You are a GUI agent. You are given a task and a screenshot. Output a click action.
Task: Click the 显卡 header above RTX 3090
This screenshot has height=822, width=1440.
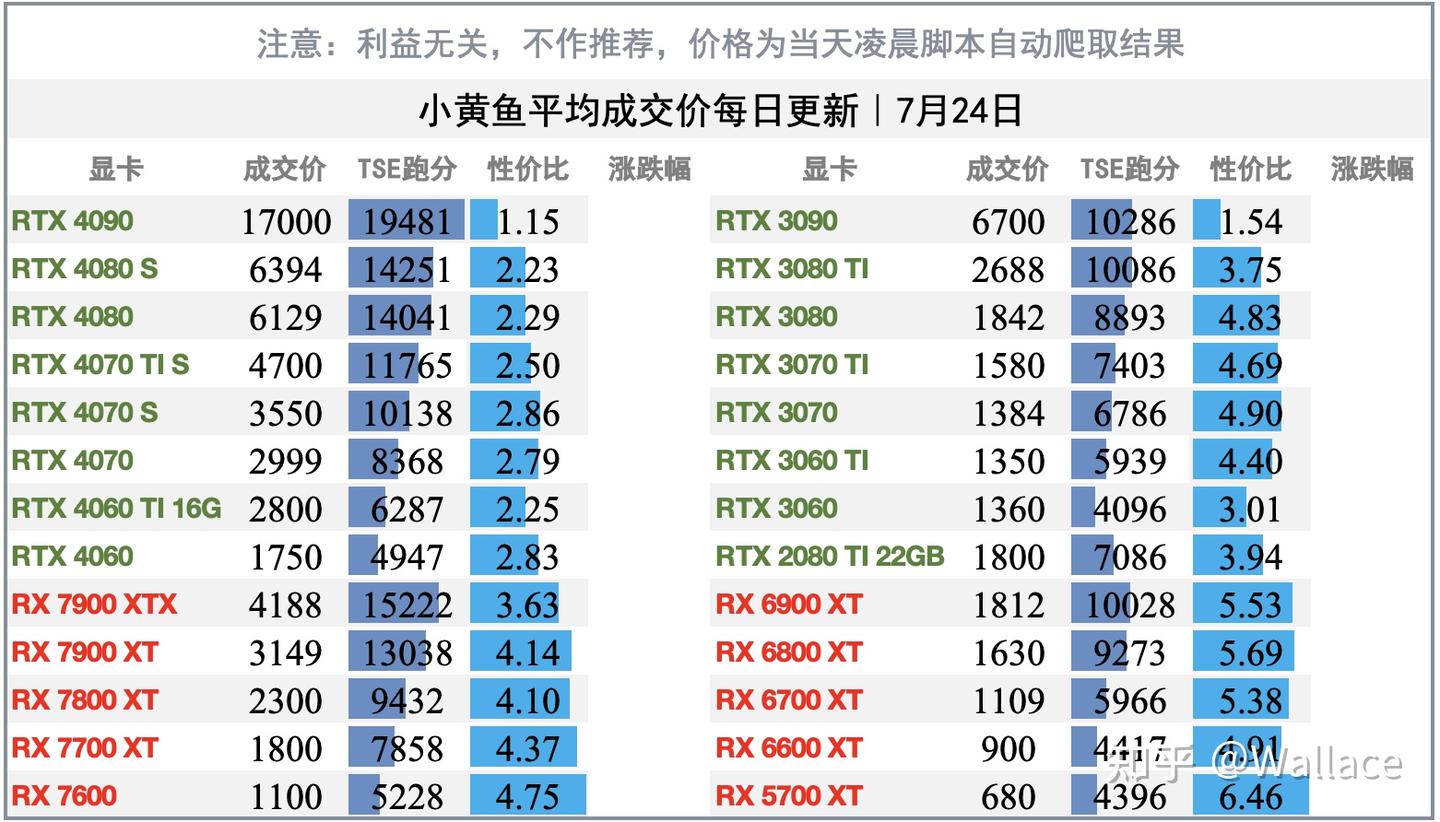[x=829, y=169]
